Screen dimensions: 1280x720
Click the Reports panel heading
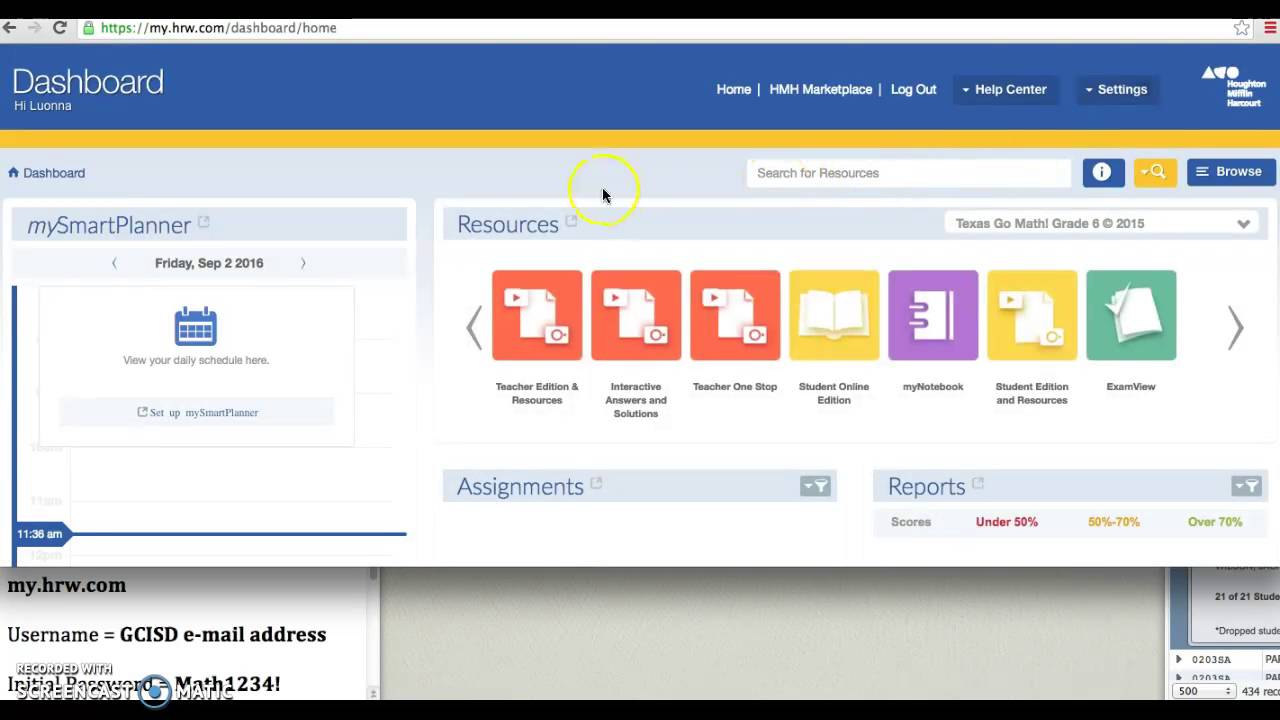point(927,486)
